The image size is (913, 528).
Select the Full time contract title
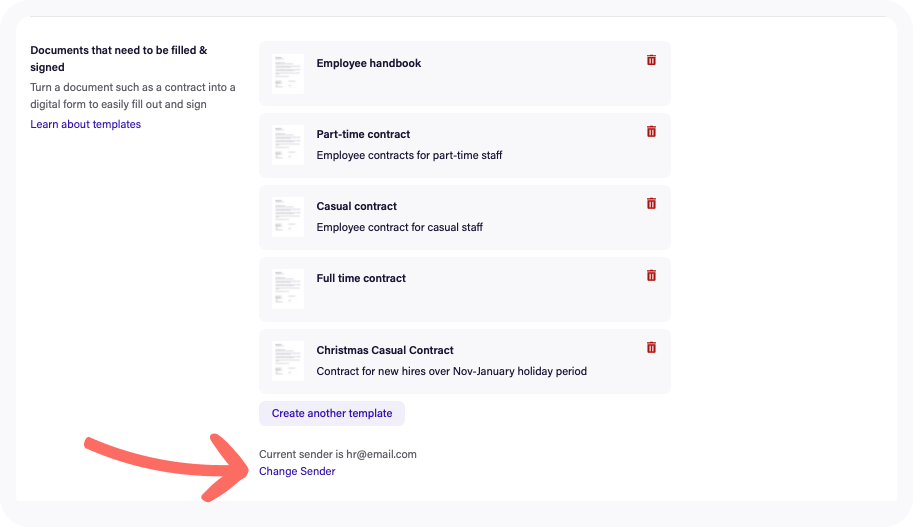[x=361, y=278]
